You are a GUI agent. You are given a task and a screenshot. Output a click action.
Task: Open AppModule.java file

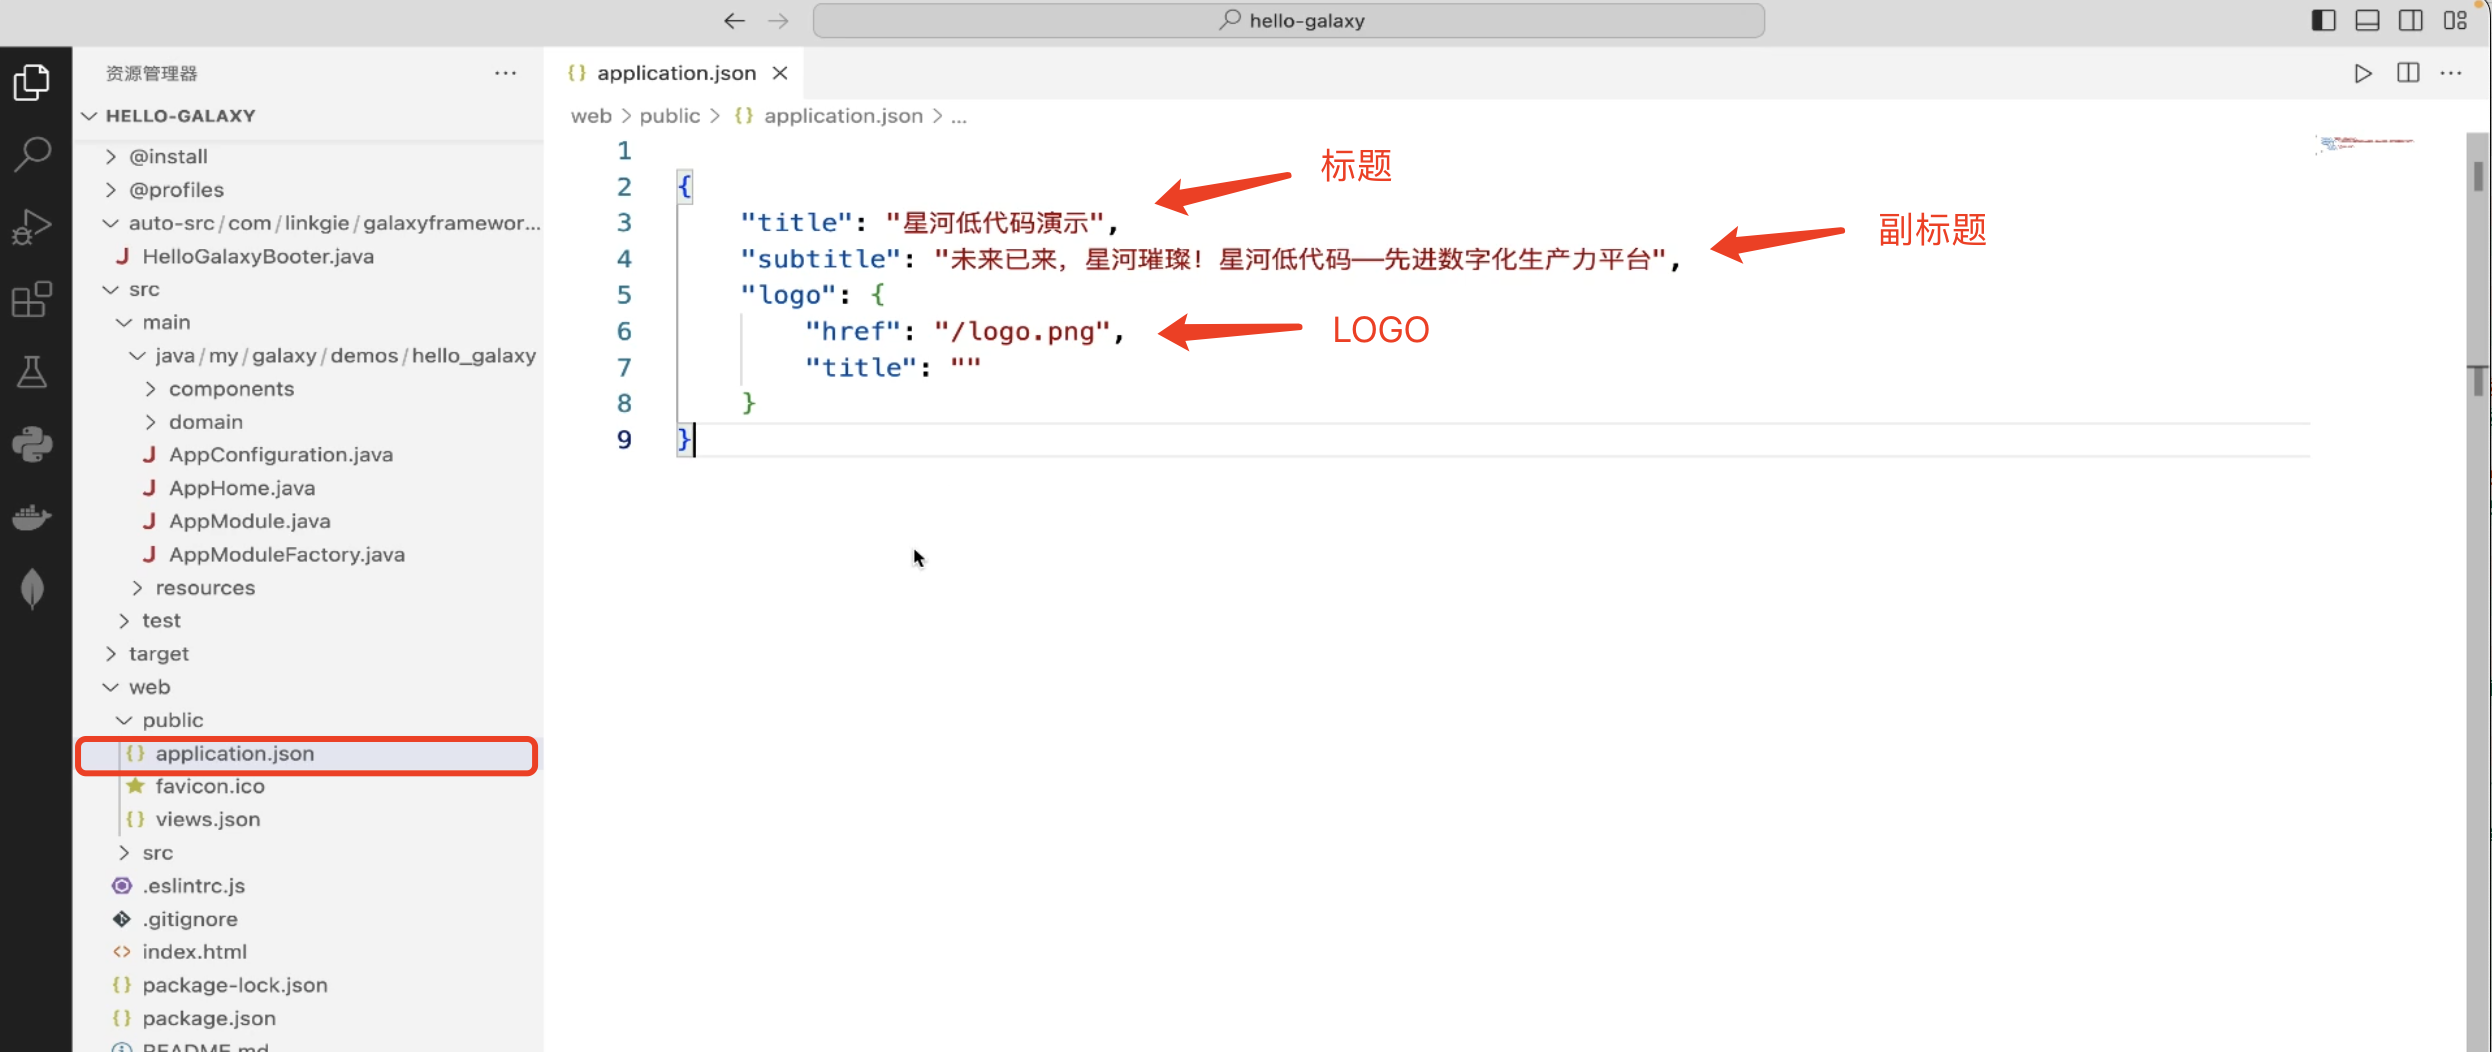(308, 521)
